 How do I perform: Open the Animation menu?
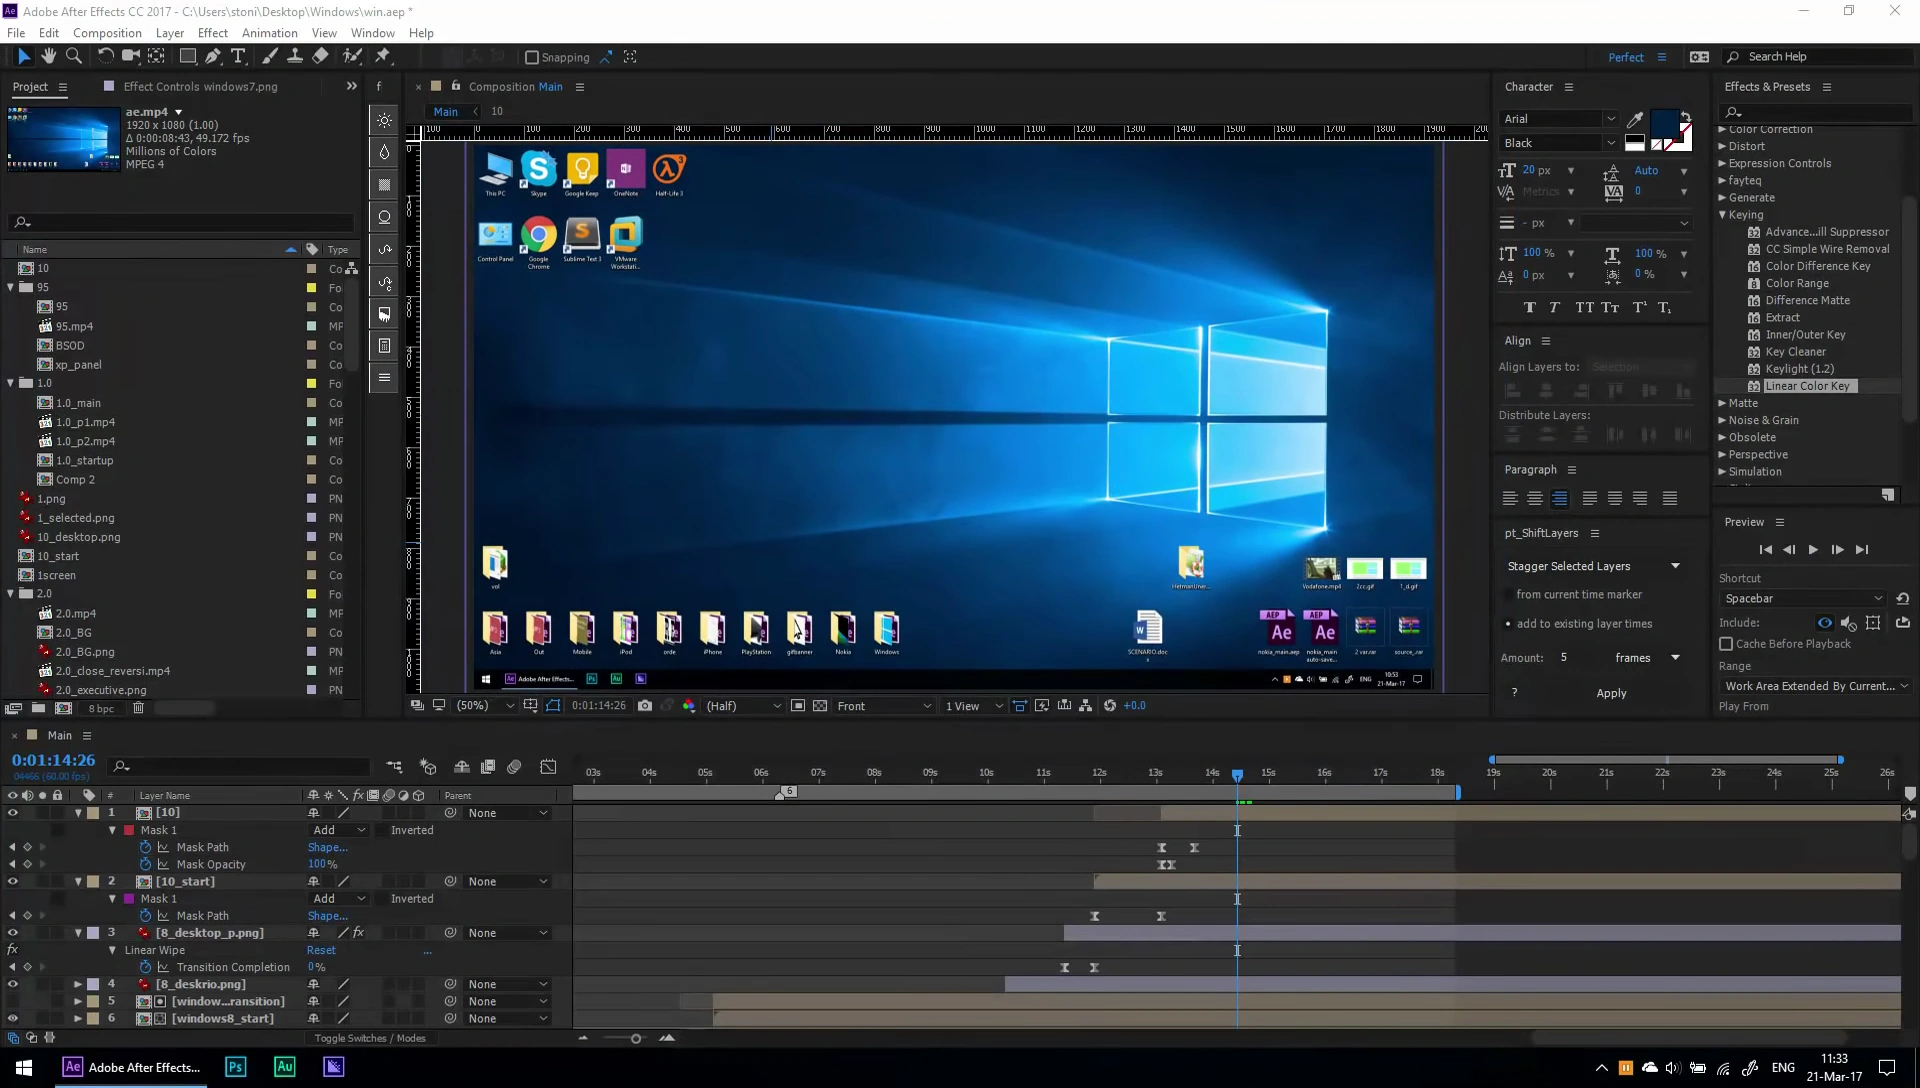[x=269, y=33]
